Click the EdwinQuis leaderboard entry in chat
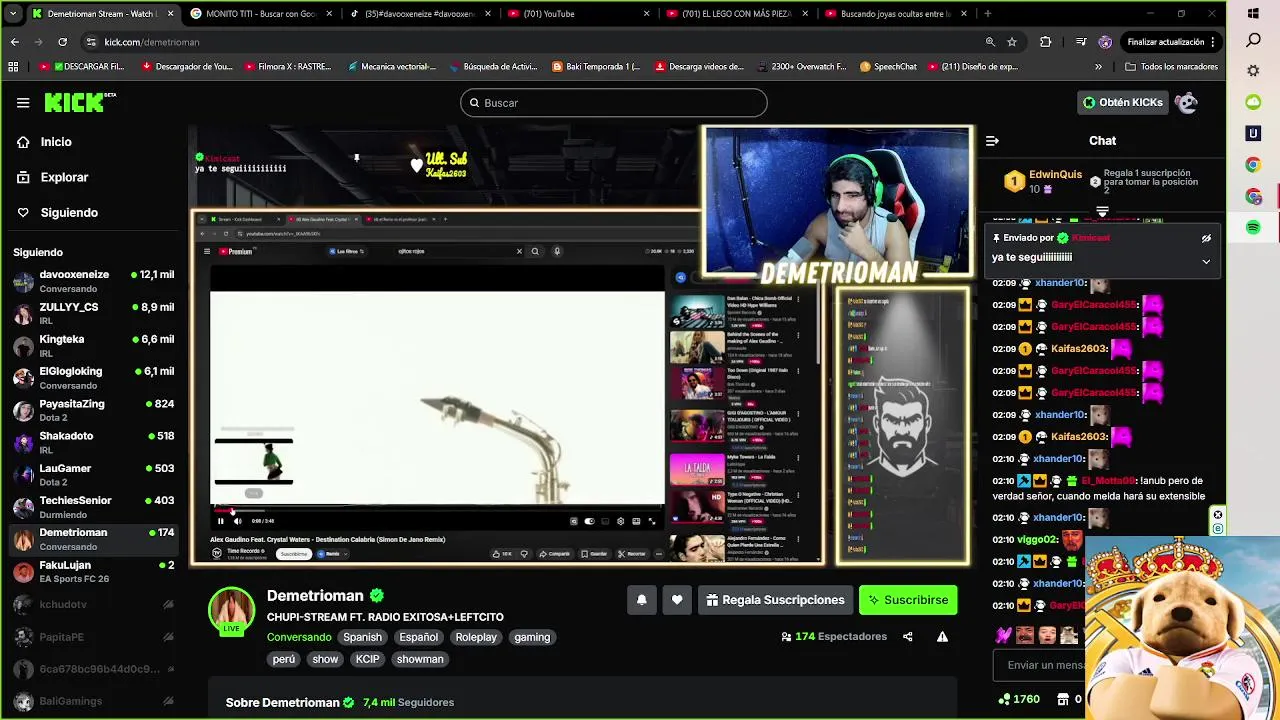 (x=1044, y=181)
